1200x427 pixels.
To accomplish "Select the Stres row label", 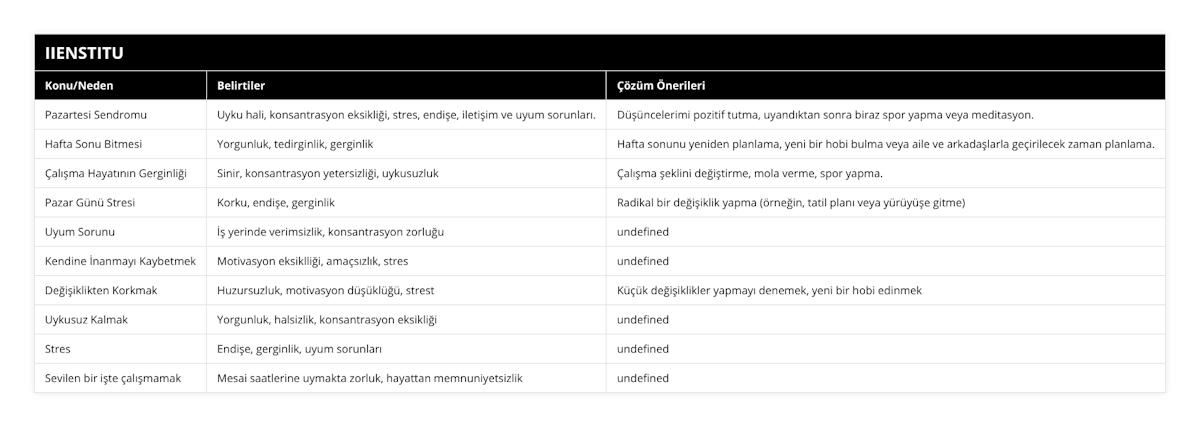I will (x=120, y=349).
